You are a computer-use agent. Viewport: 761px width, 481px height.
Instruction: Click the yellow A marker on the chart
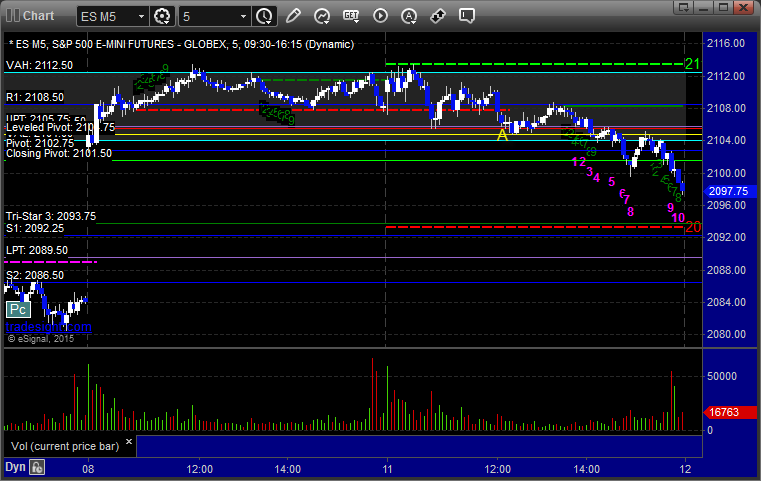click(x=502, y=135)
